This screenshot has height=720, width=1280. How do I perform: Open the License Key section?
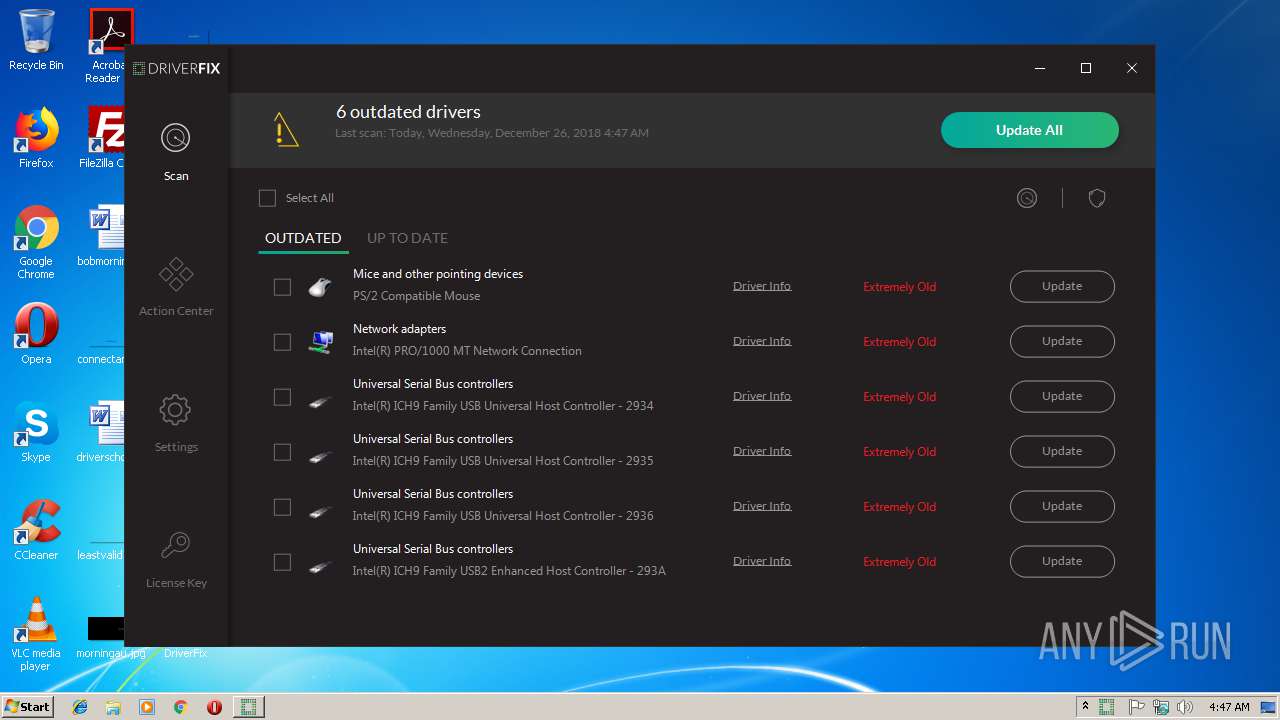pyautogui.click(x=176, y=559)
